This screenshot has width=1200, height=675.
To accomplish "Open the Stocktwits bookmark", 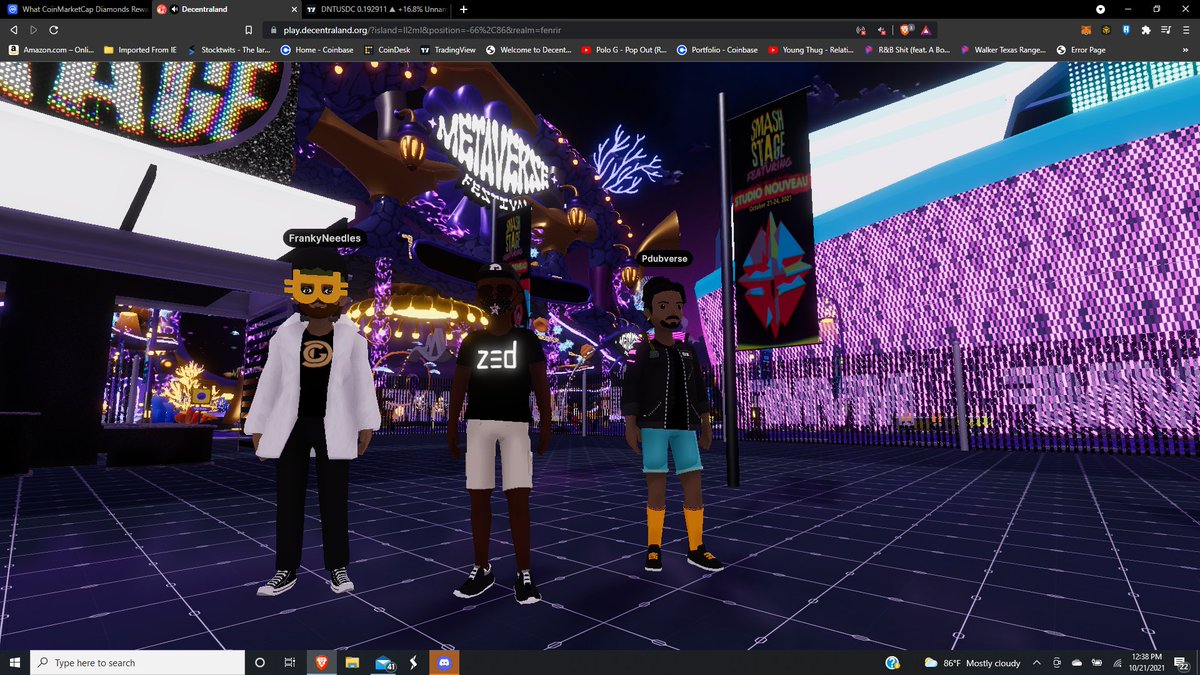I will point(228,49).
